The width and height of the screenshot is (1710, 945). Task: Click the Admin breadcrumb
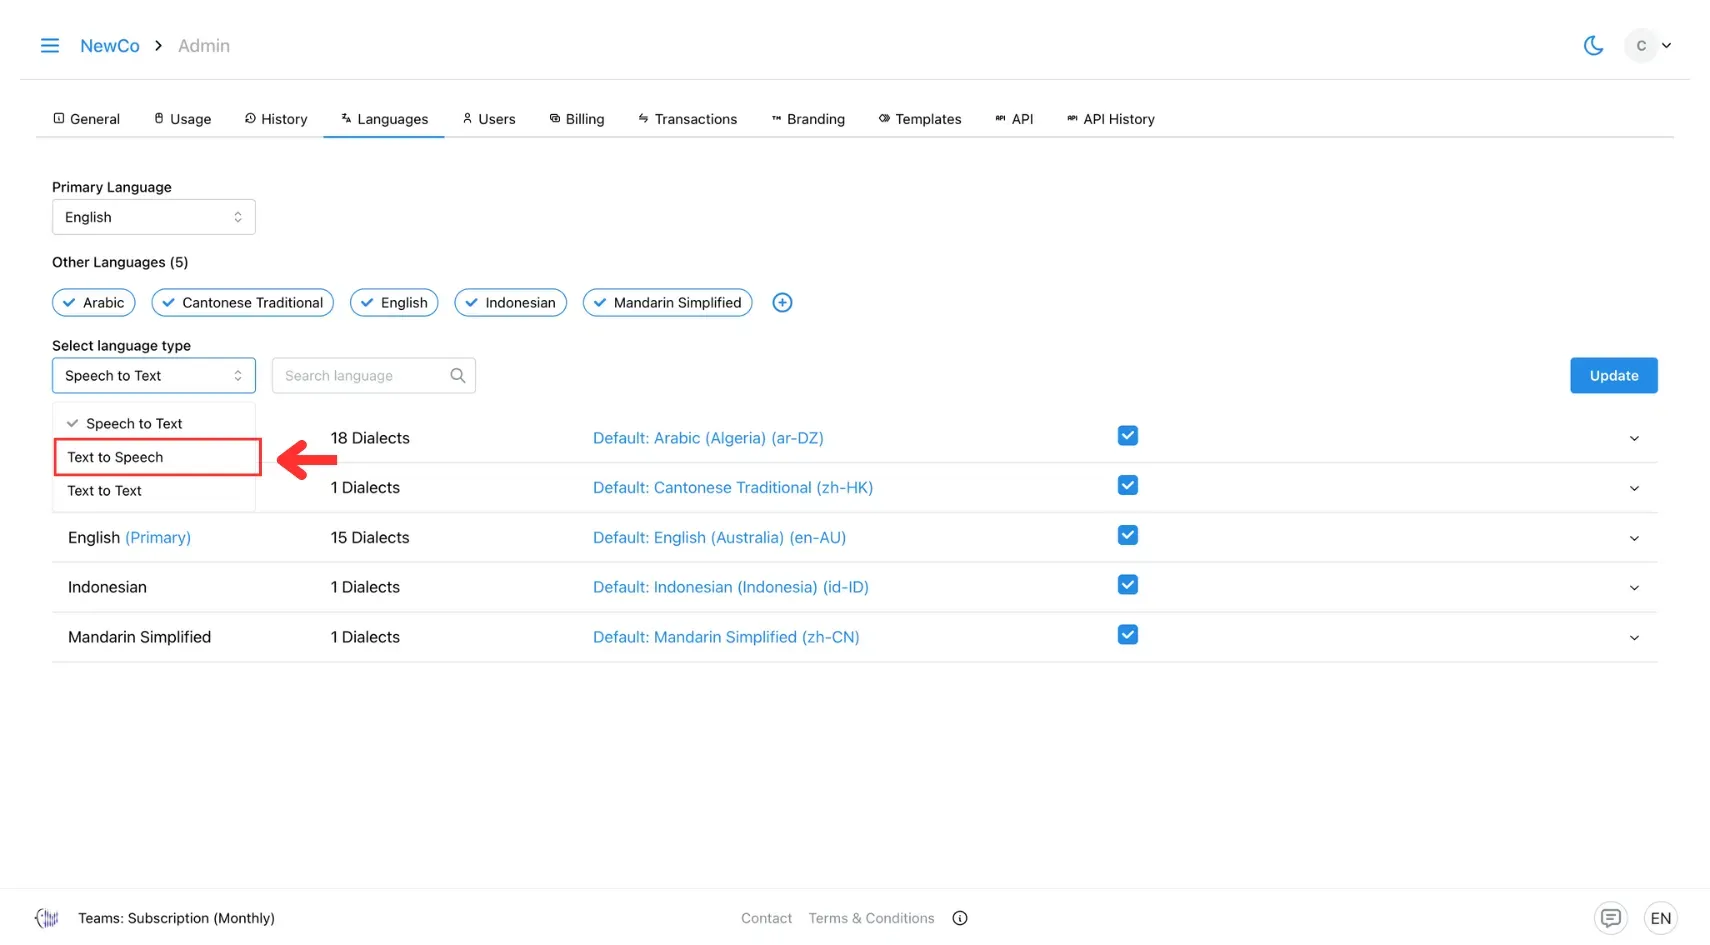(x=204, y=46)
